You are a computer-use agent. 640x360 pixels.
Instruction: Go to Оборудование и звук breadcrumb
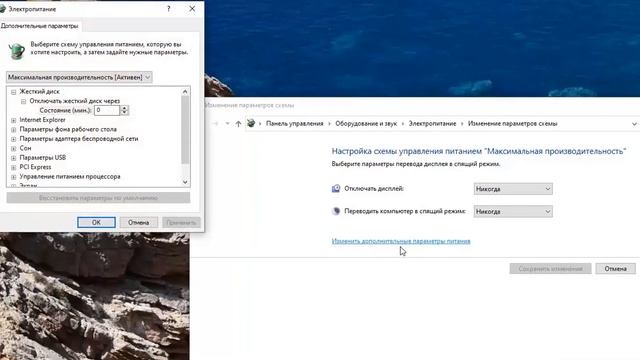[366, 124]
